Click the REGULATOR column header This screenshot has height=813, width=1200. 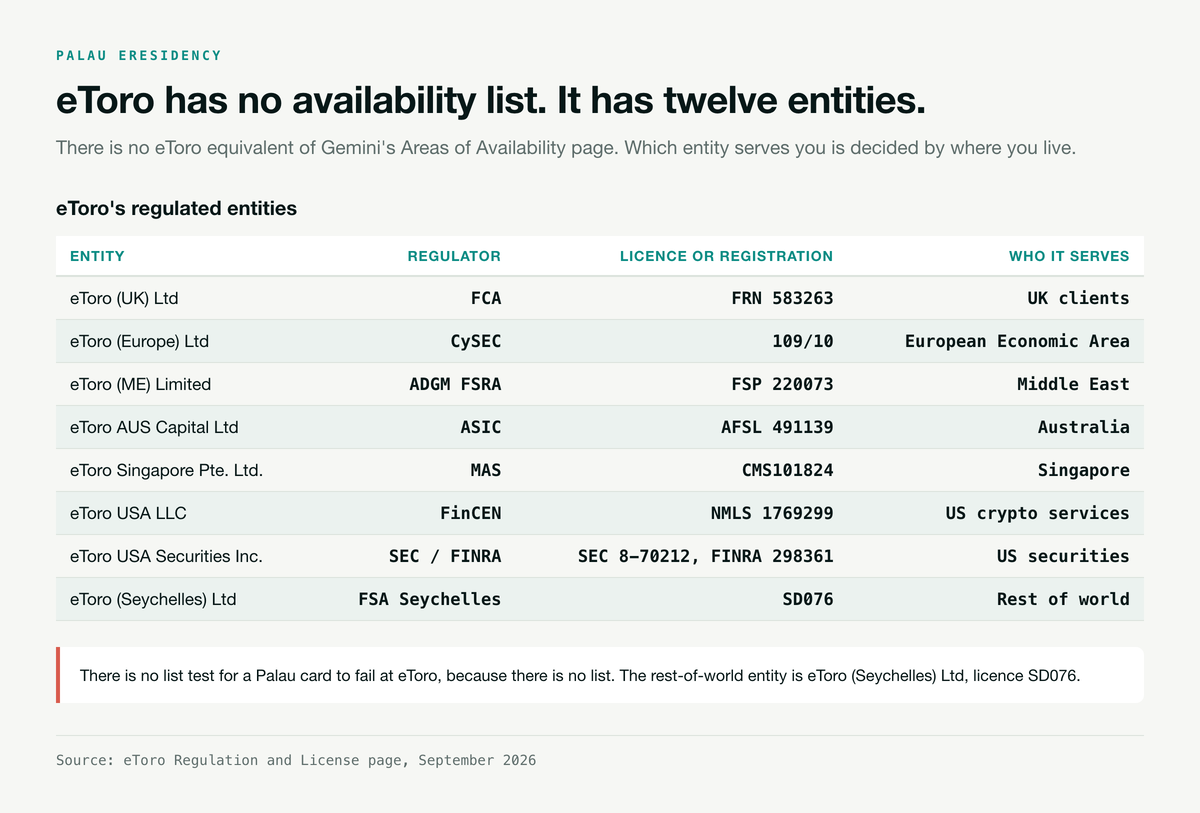pyautogui.click(x=454, y=256)
